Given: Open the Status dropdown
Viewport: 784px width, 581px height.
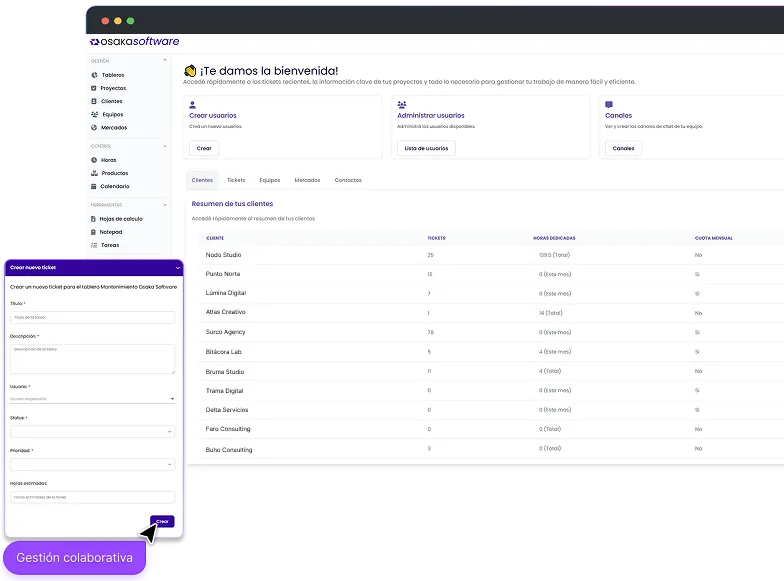Looking at the screenshot, I should click(x=92, y=432).
